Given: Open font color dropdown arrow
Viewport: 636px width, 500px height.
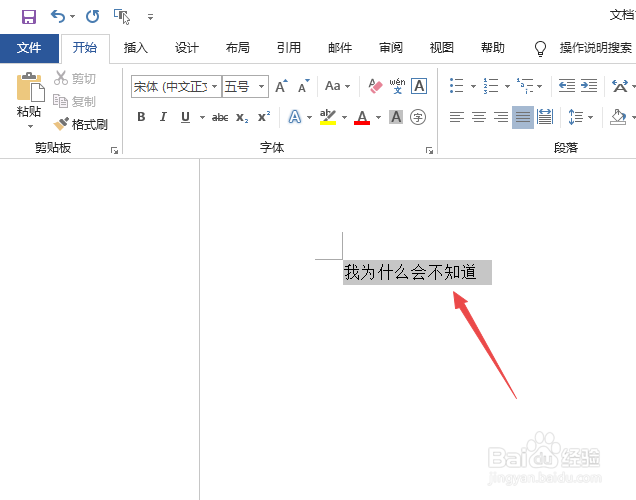Looking at the screenshot, I should [378, 118].
